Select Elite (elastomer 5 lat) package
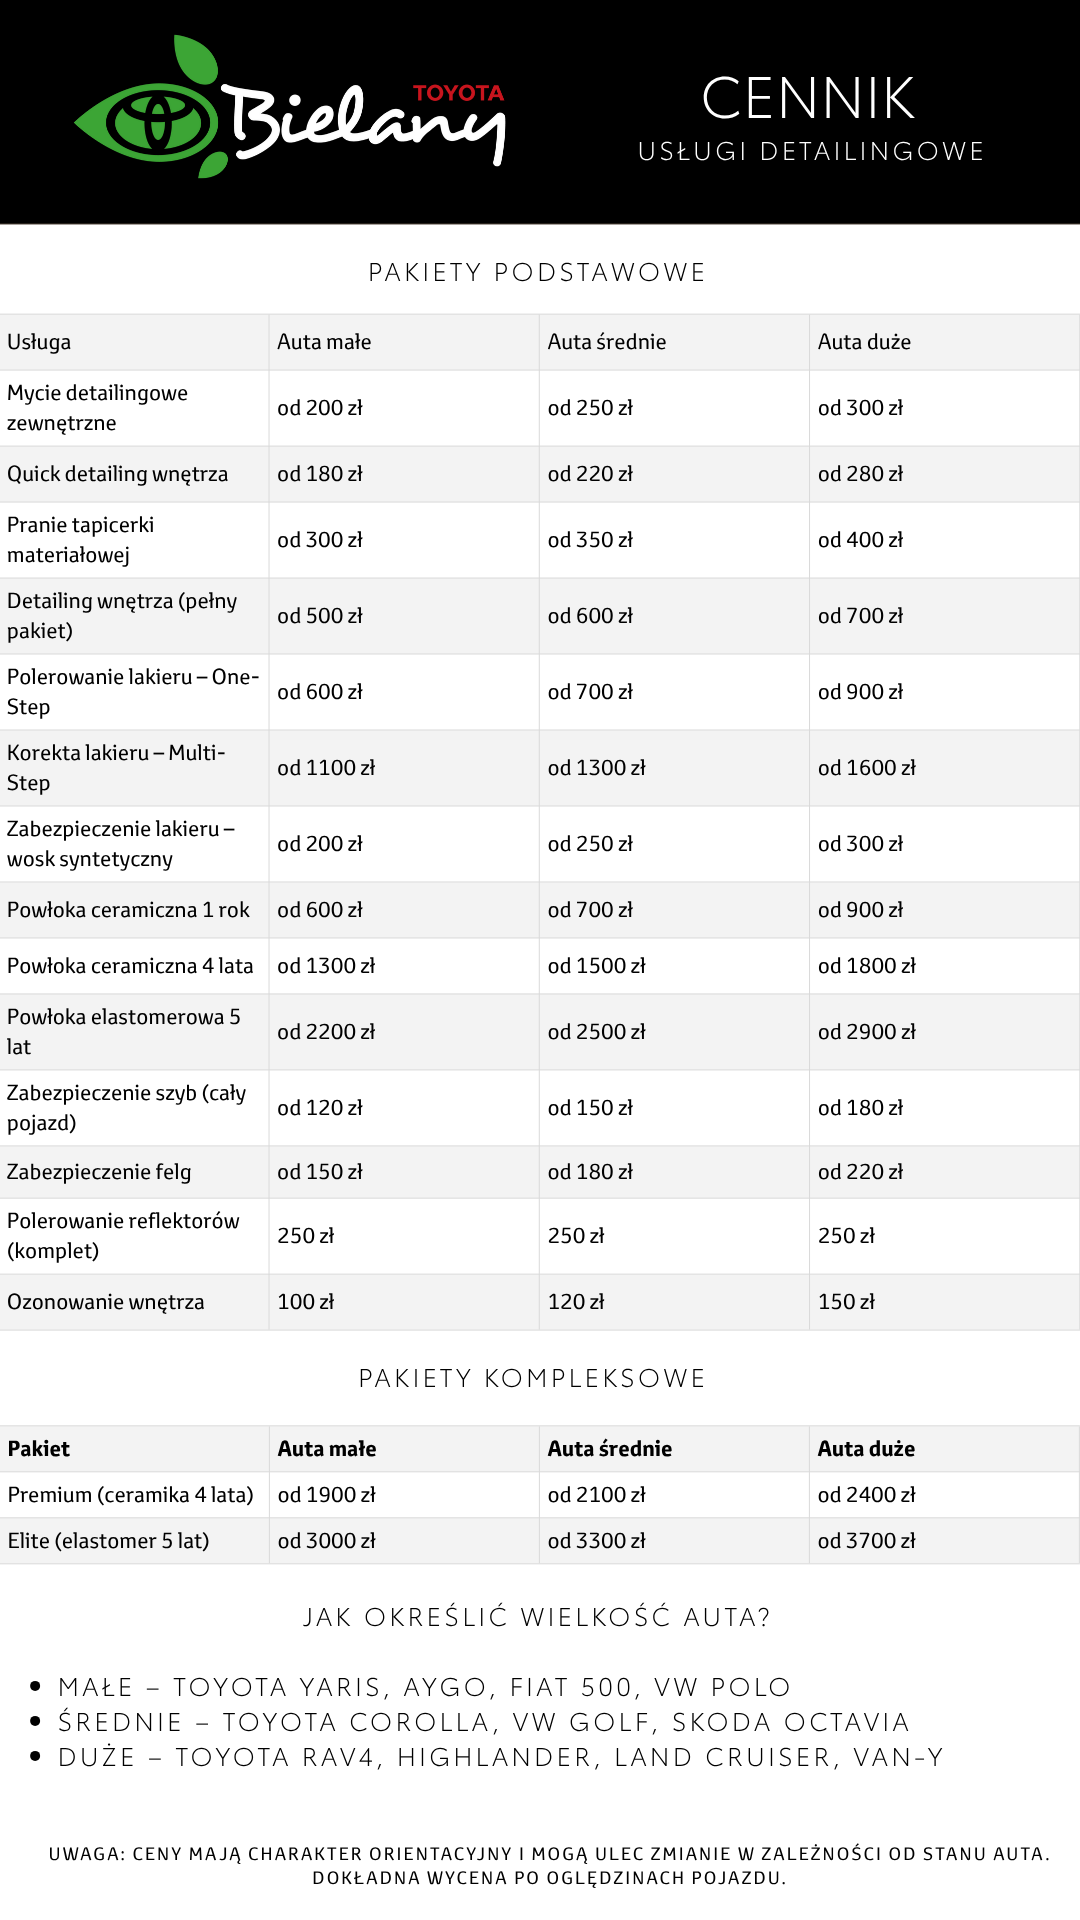The width and height of the screenshot is (1080, 1920). [x=540, y=1541]
